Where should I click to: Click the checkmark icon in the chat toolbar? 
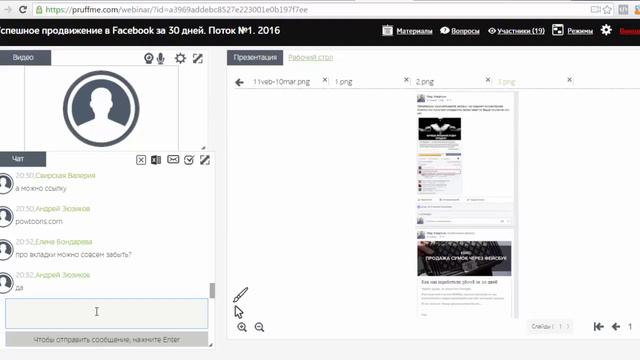point(189,160)
